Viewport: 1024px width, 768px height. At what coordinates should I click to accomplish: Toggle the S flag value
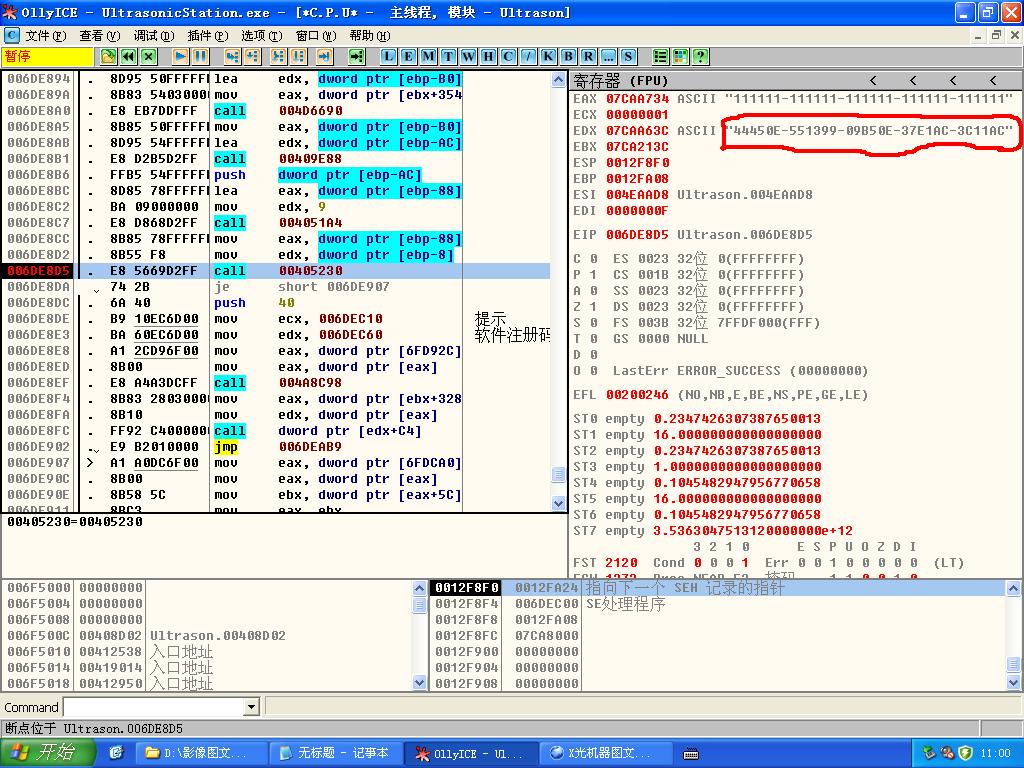(x=594, y=323)
